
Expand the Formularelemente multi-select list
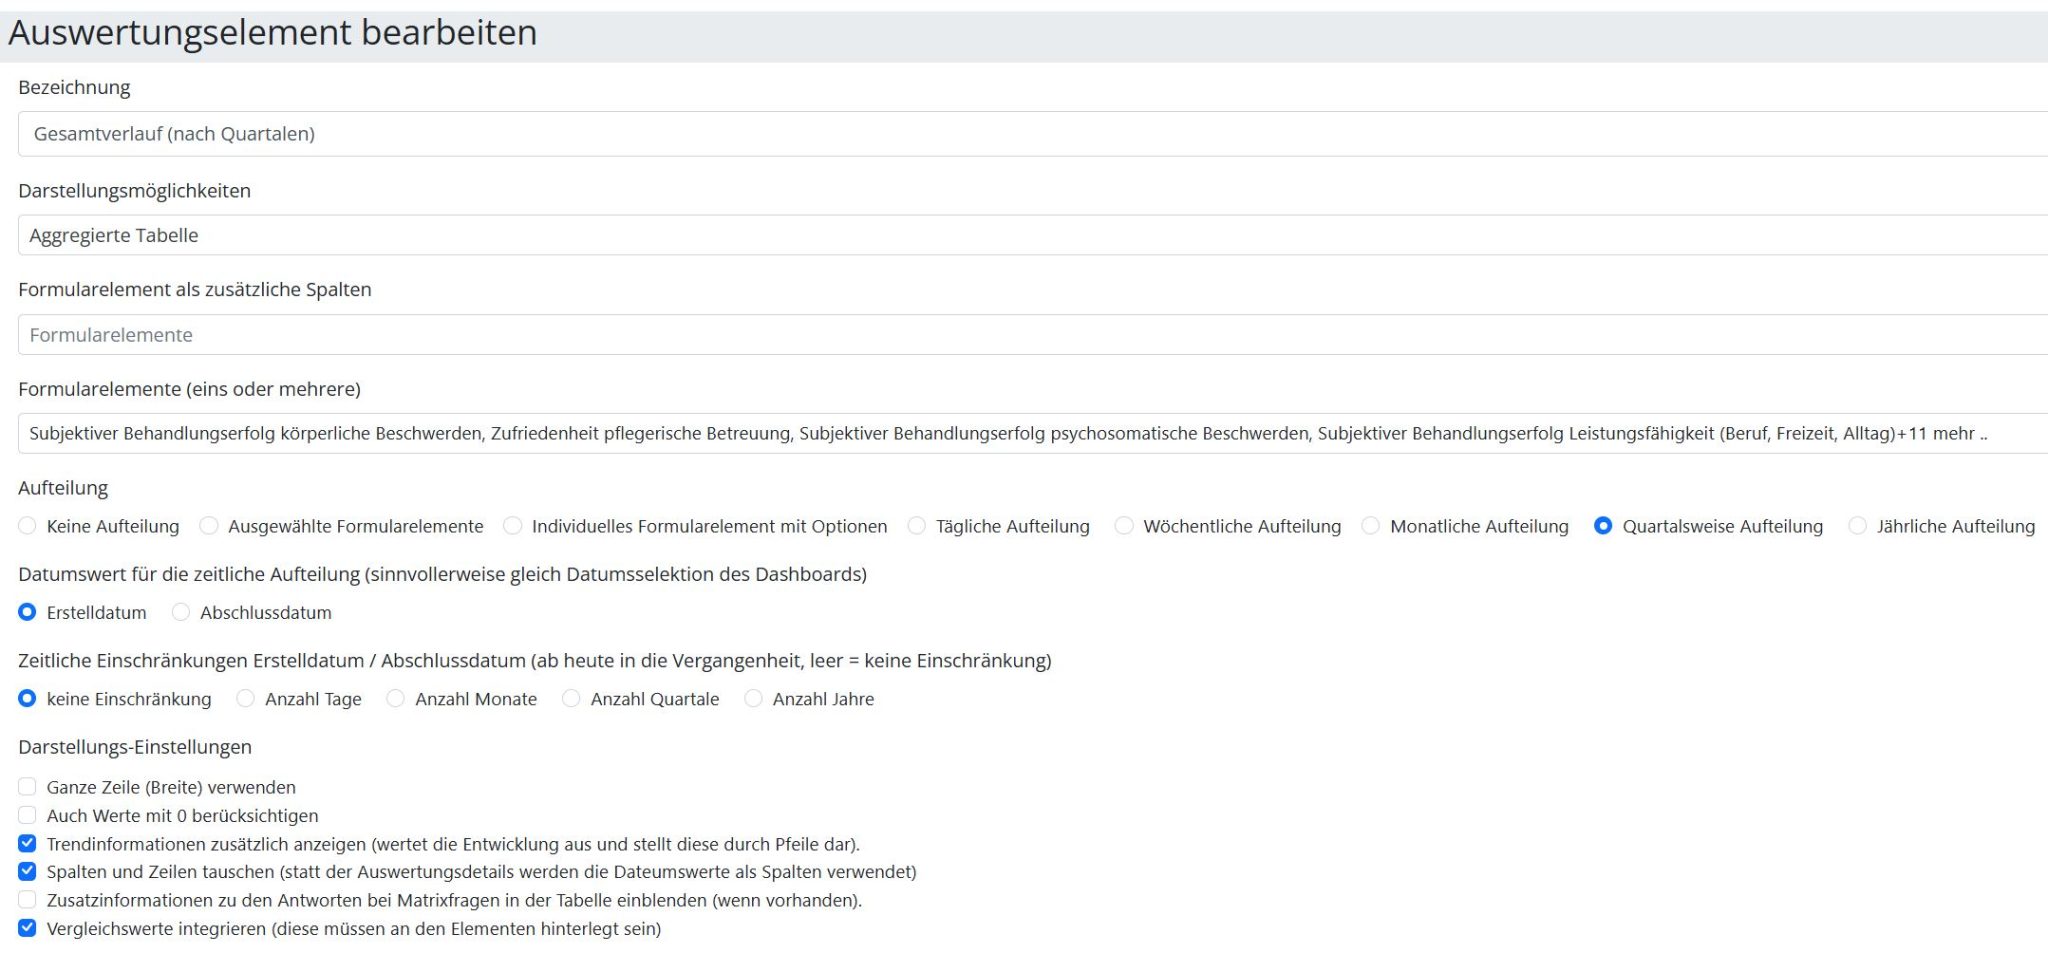pyautogui.click(x=1033, y=433)
